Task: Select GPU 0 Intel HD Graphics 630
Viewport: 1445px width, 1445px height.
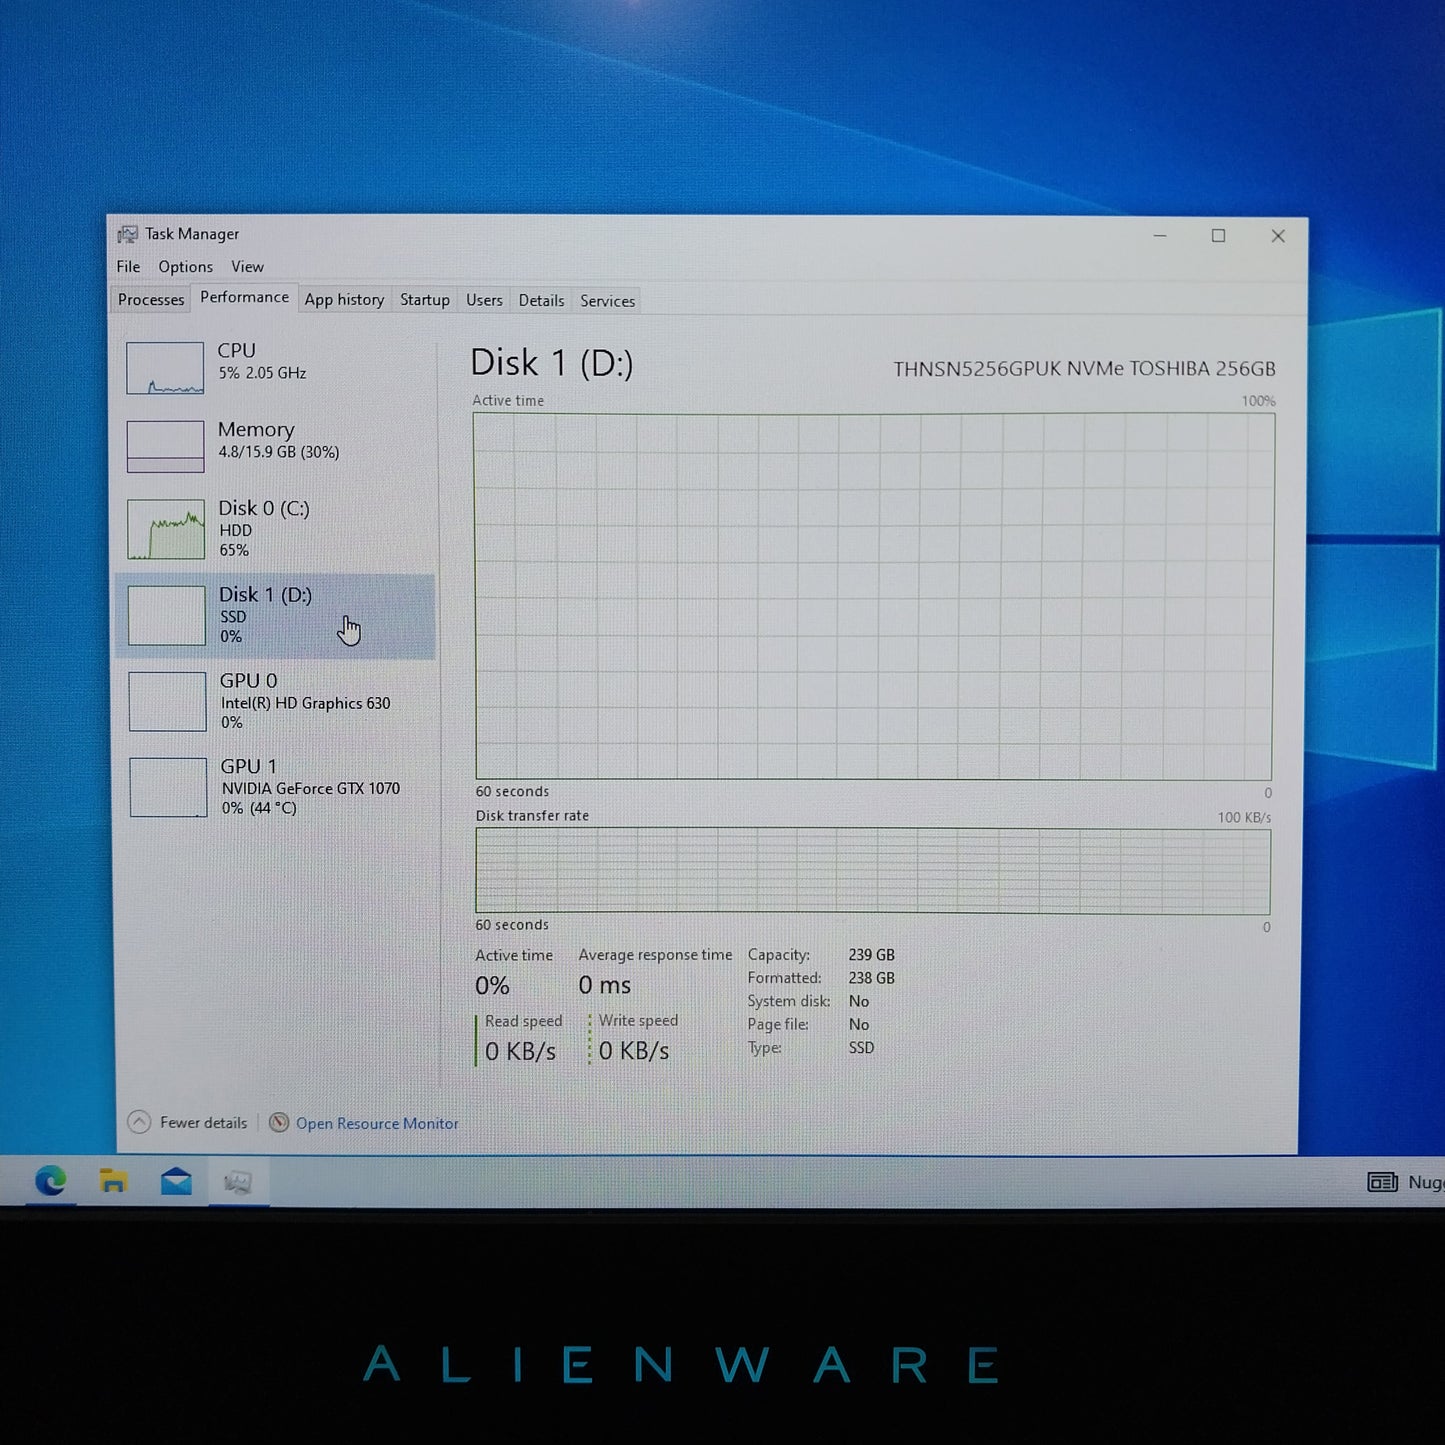Action: [275, 701]
